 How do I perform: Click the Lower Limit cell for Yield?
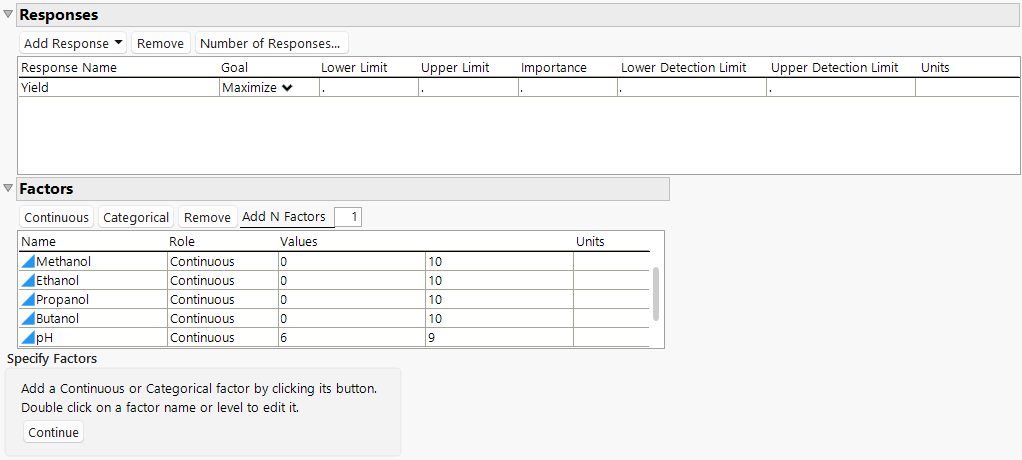369,88
